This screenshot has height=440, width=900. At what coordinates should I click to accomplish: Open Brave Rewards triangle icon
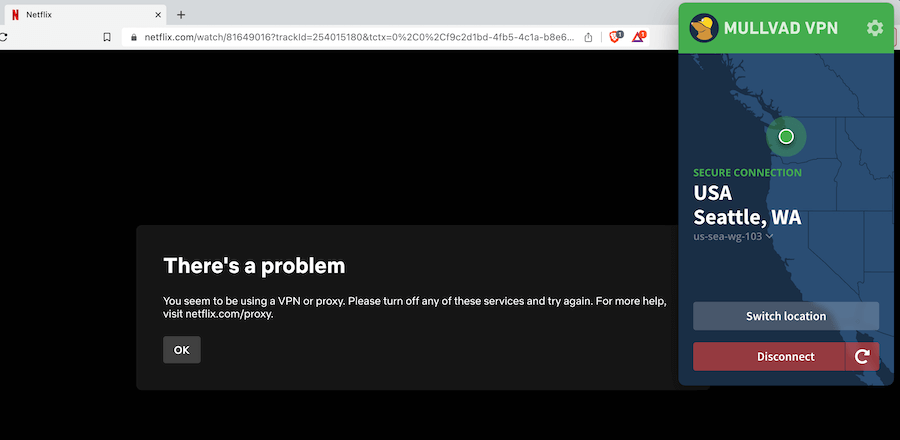[639, 37]
